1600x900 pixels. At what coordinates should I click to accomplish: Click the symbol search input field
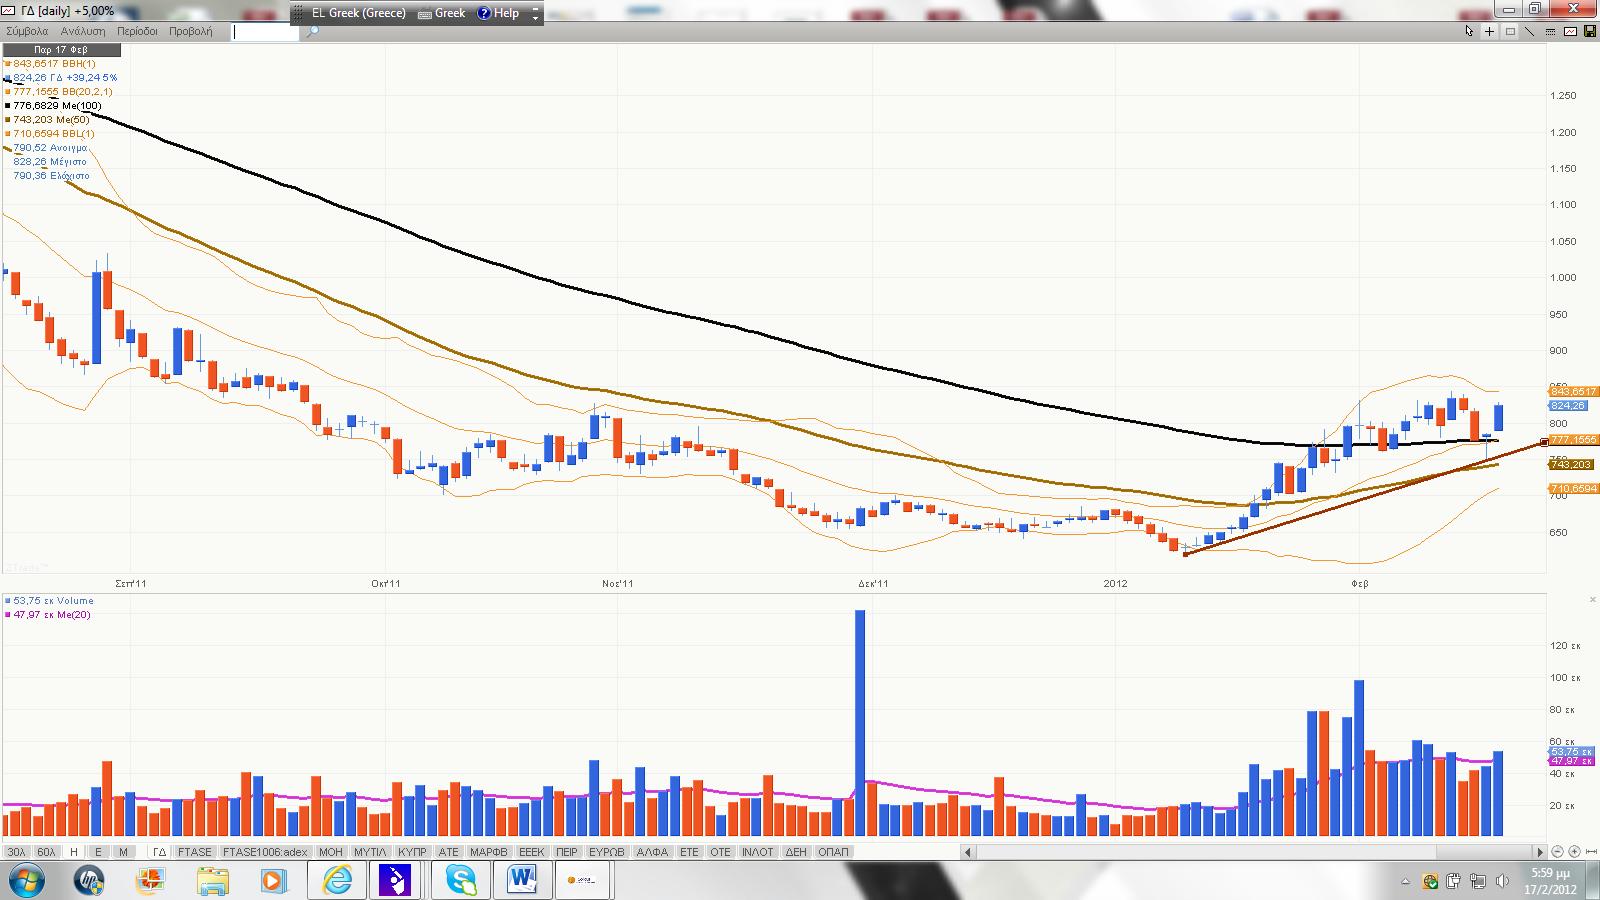(265, 32)
